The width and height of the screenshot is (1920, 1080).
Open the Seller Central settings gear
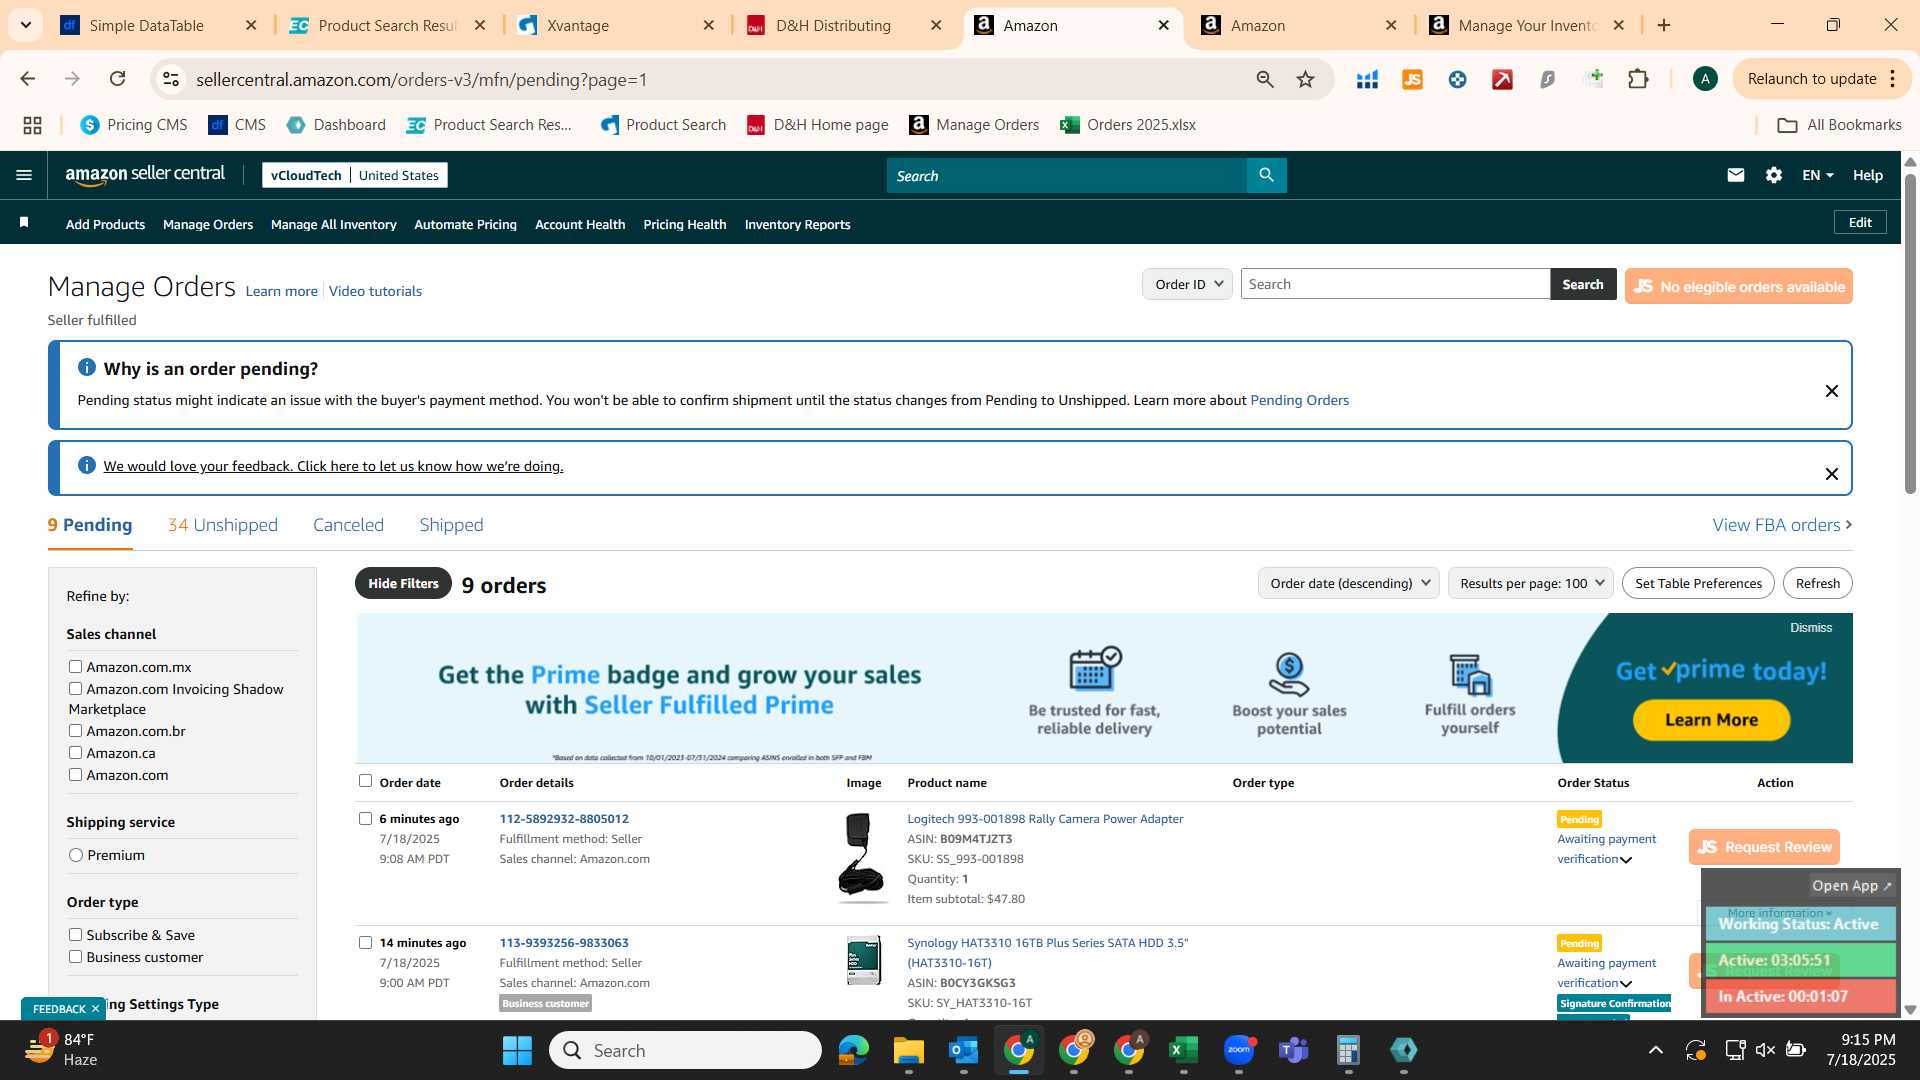[1774, 175]
